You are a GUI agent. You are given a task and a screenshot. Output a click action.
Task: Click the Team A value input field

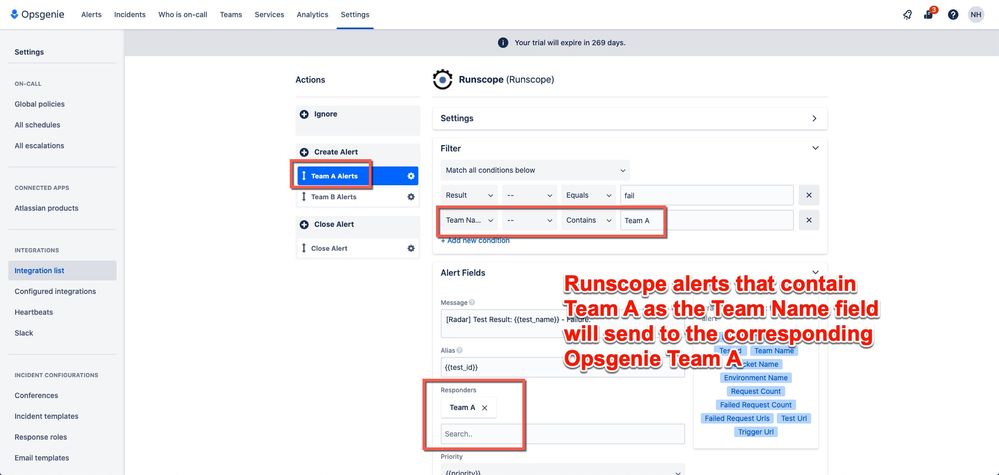click(x=707, y=220)
